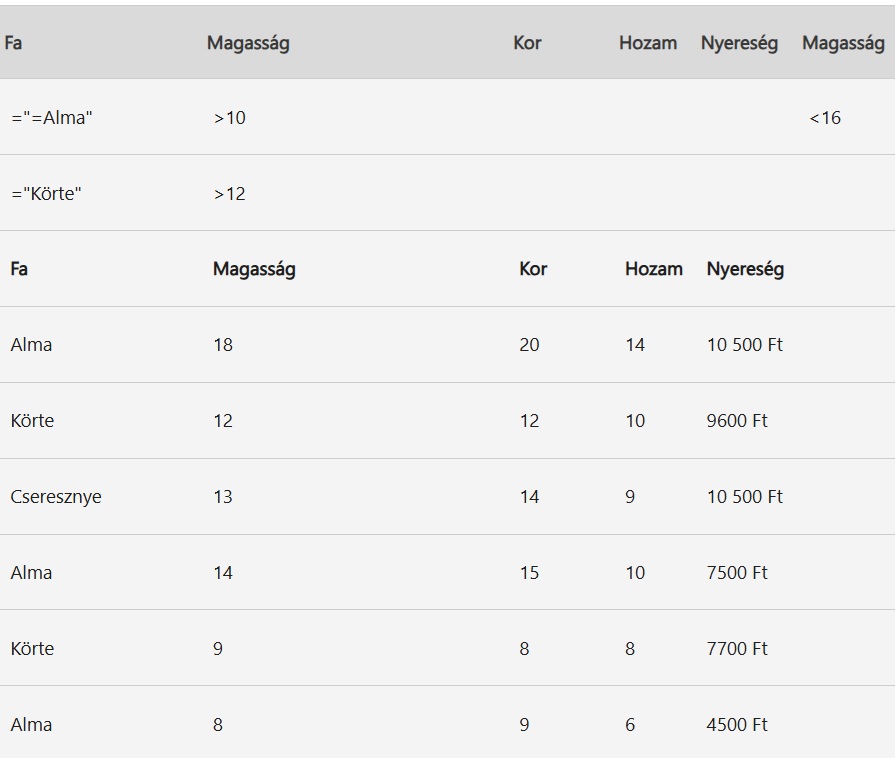
Task: Click the Cseresznye cell in Fa column
Action: tap(56, 497)
